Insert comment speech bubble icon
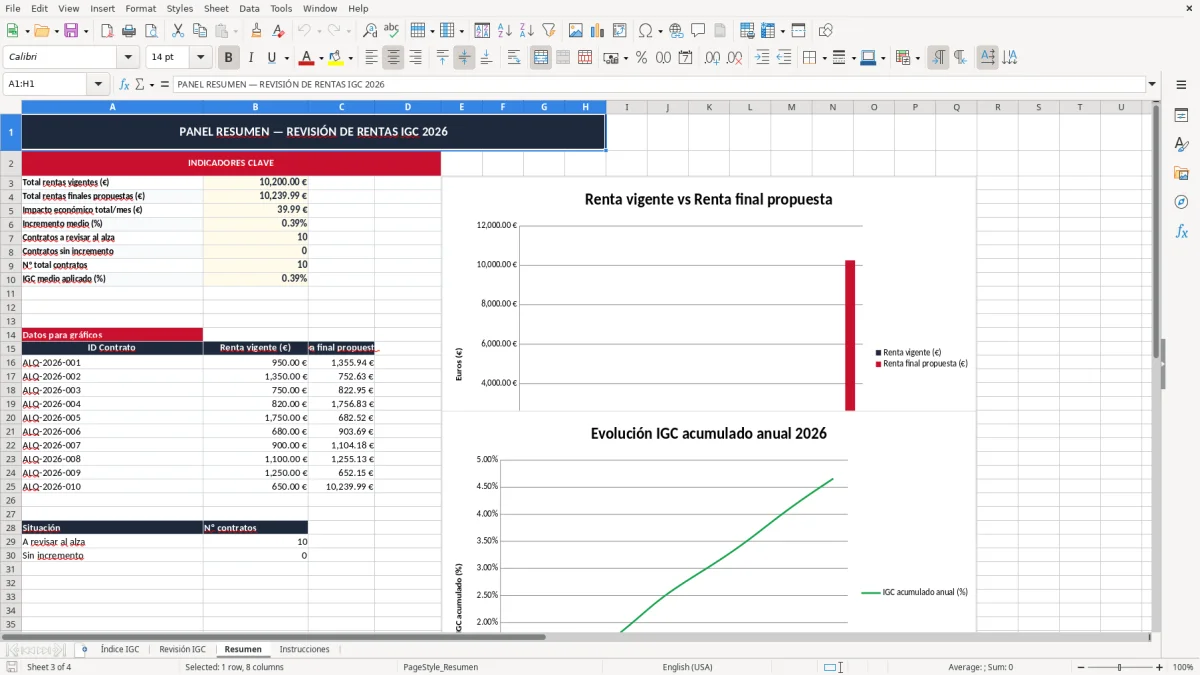This screenshot has height=675, width=1200. (x=698, y=31)
